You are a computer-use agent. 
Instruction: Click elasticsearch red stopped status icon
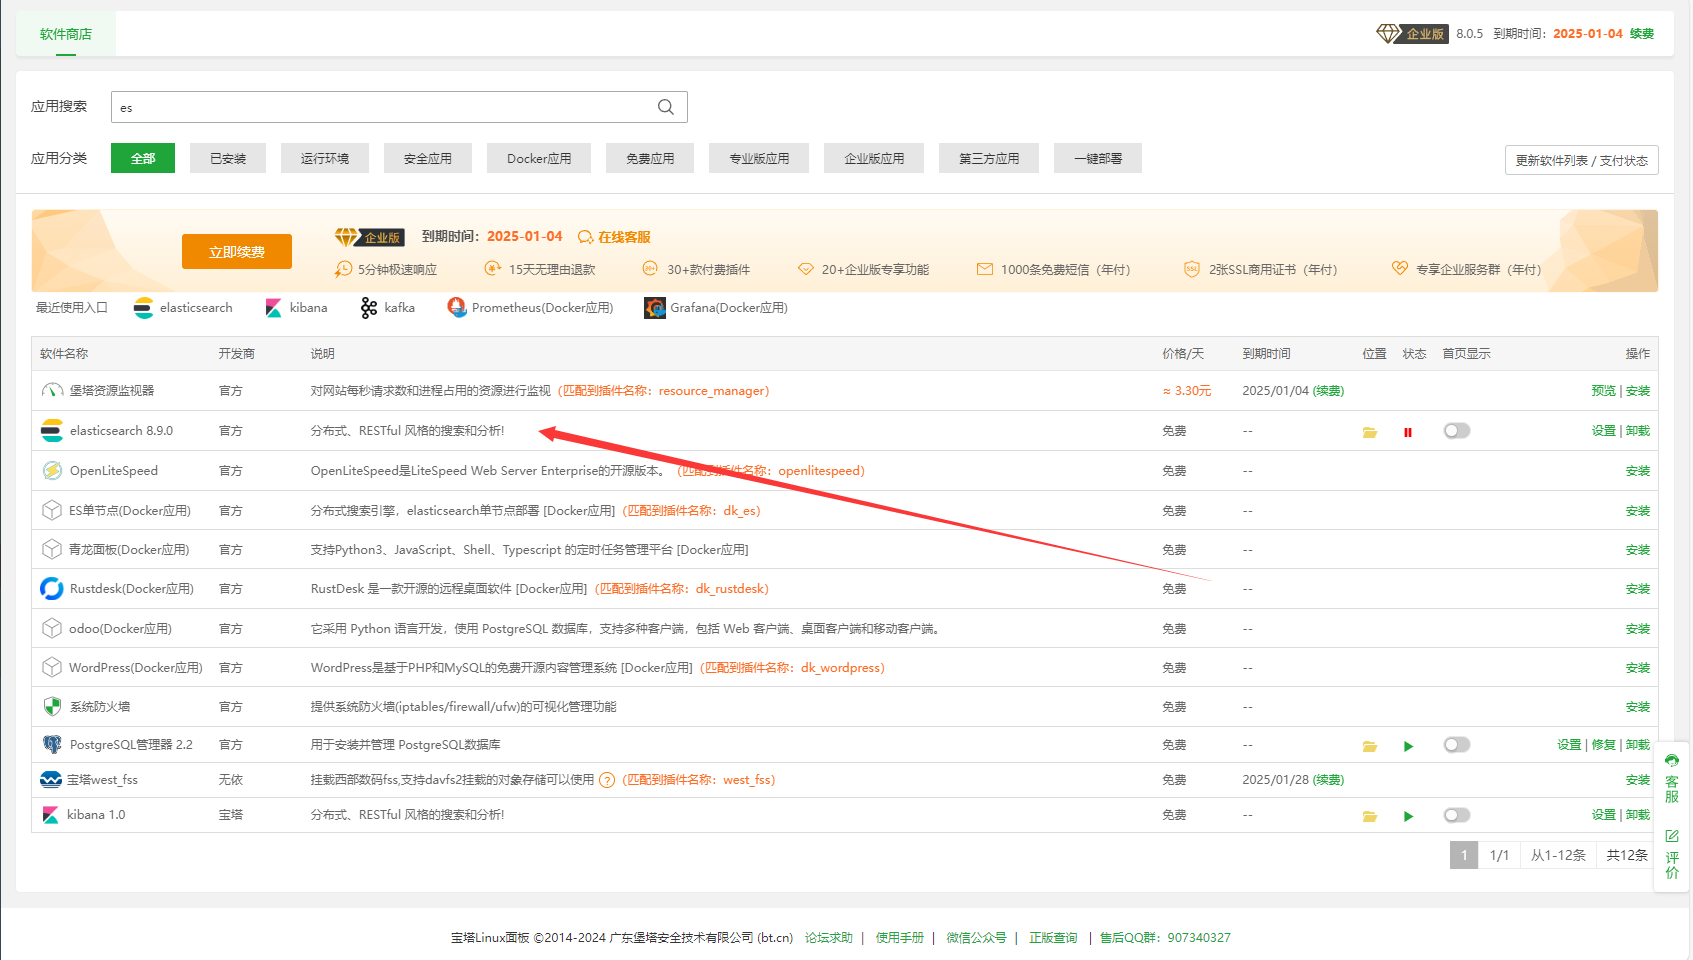pos(1408,432)
